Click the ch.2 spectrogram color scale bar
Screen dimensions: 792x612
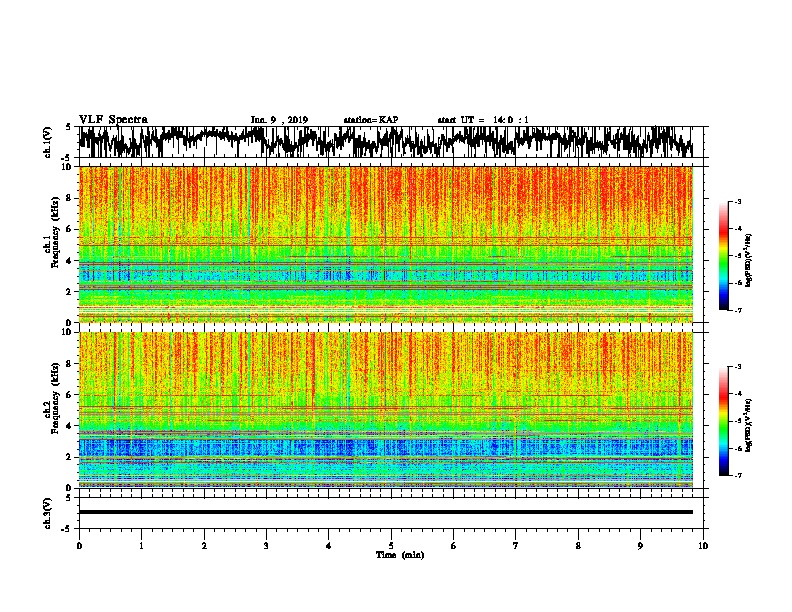point(724,421)
